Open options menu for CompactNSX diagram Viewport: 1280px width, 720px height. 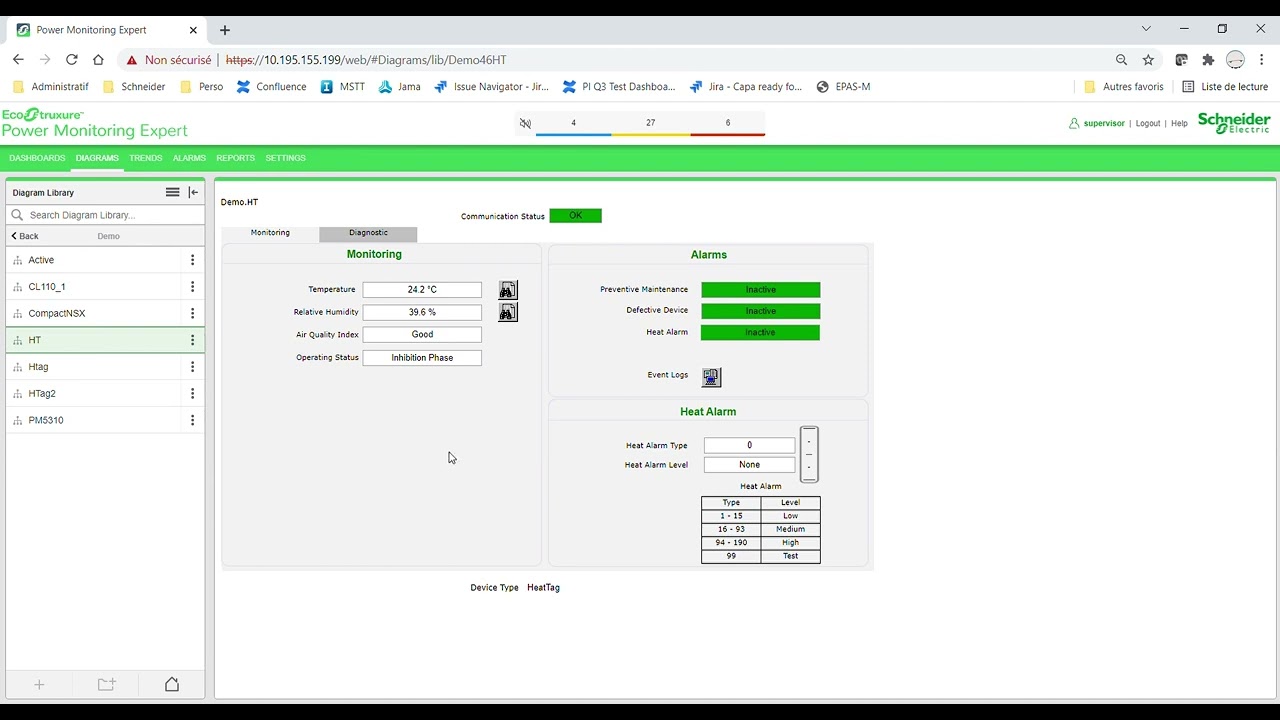193,313
